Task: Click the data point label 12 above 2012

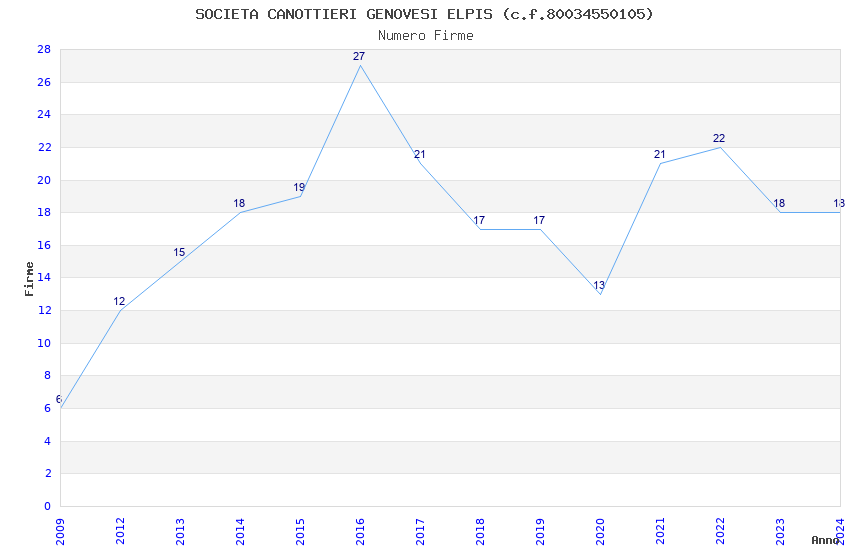Action: pyautogui.click(x=119, y=301)
